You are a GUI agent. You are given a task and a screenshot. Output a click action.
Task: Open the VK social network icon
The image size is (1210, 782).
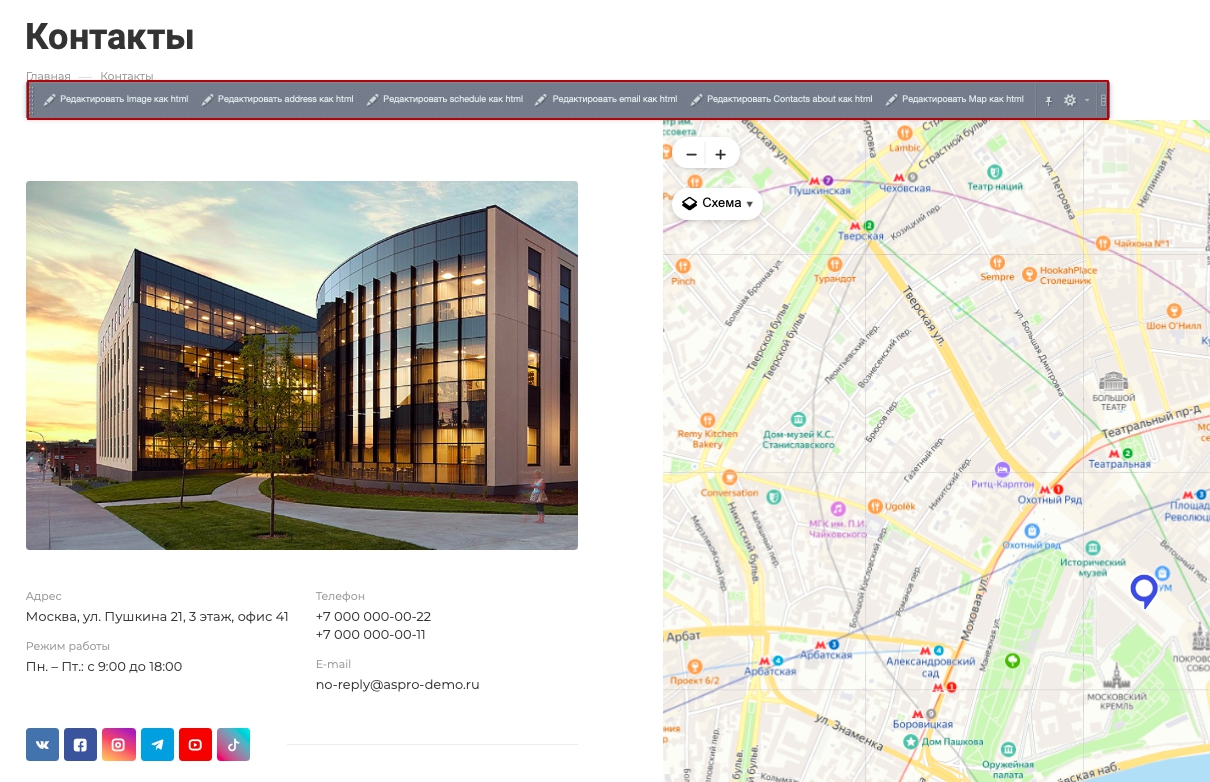(42, 744)
